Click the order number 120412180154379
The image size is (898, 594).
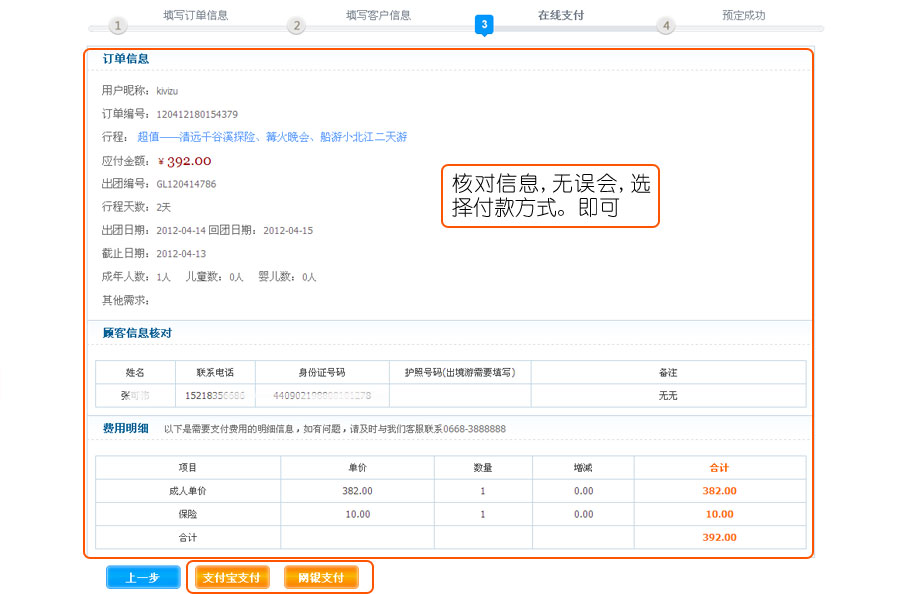[x=197, y=114]
